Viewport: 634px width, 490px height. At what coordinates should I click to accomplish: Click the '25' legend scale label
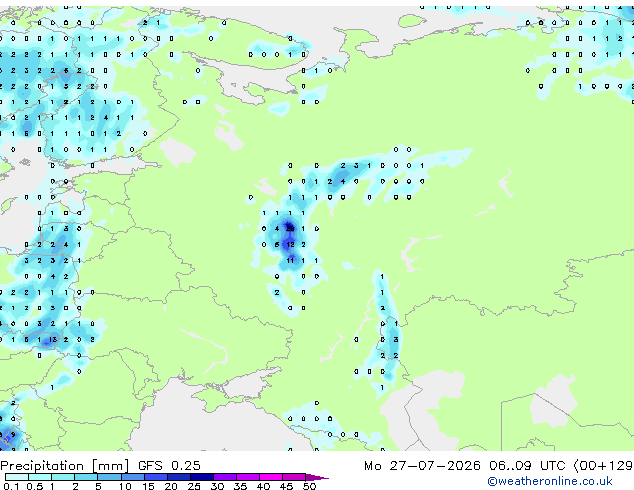pos(194,486)
